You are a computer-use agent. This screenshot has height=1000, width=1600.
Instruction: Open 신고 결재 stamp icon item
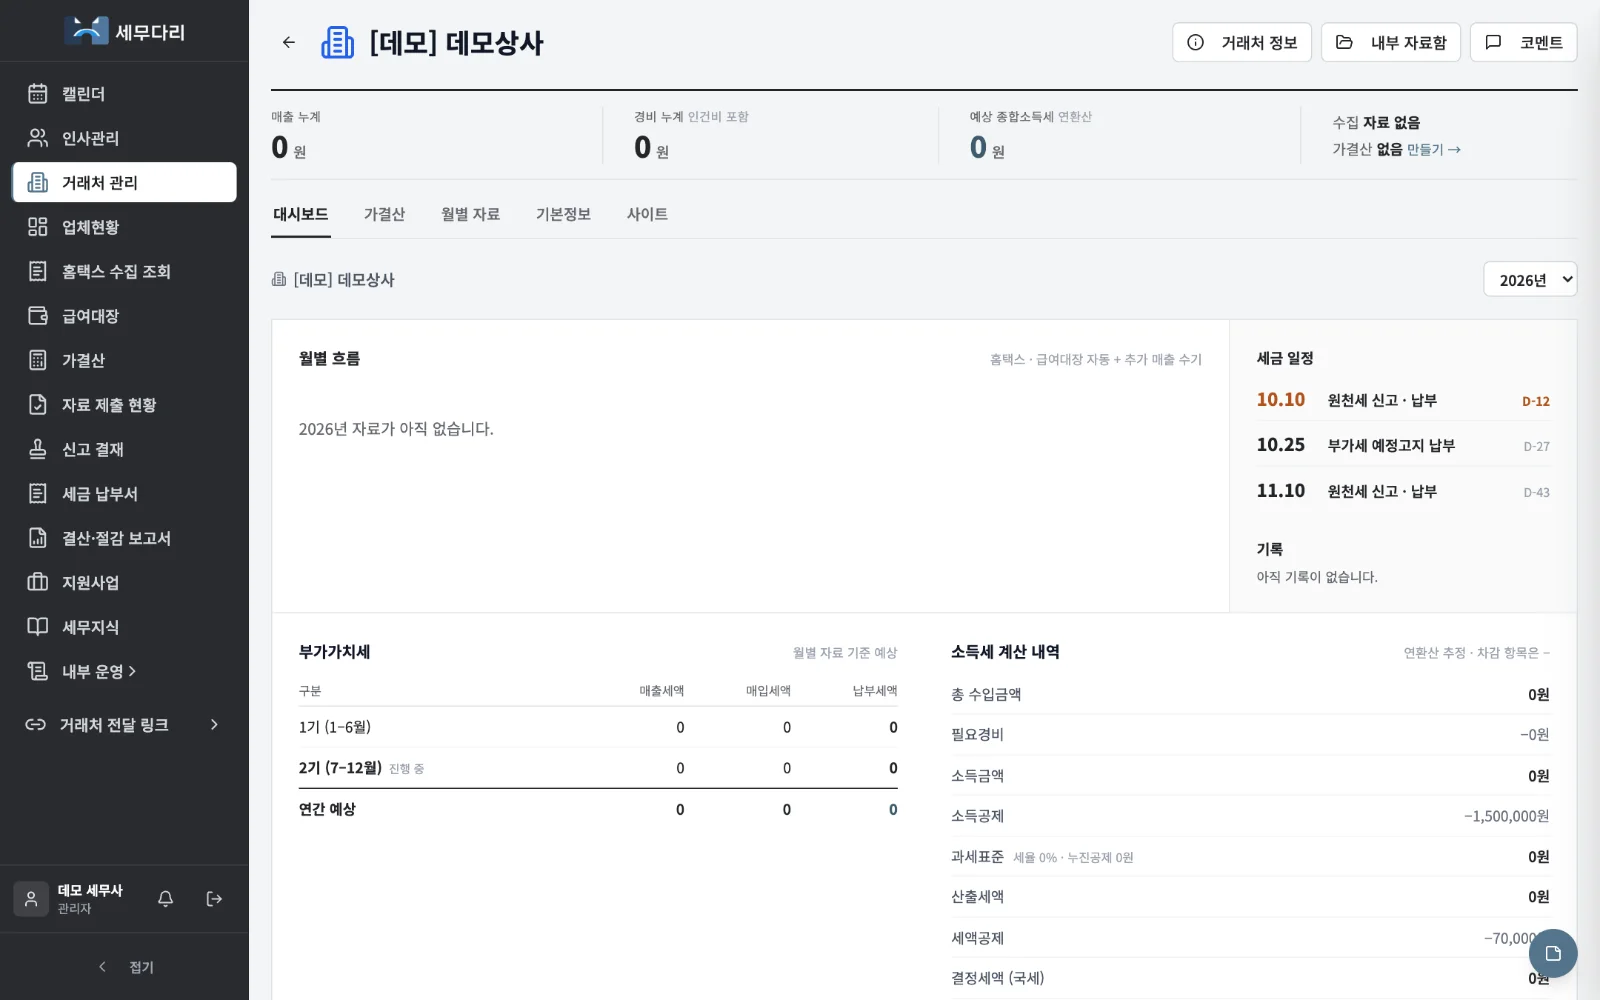pyautogui.click(x=38, y=449)
